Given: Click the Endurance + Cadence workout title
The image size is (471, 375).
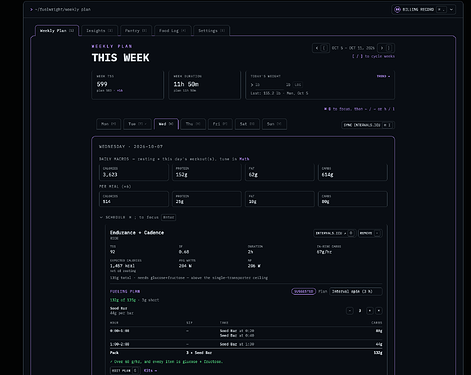Looking at the screenshot, I should tap(137, 233).
